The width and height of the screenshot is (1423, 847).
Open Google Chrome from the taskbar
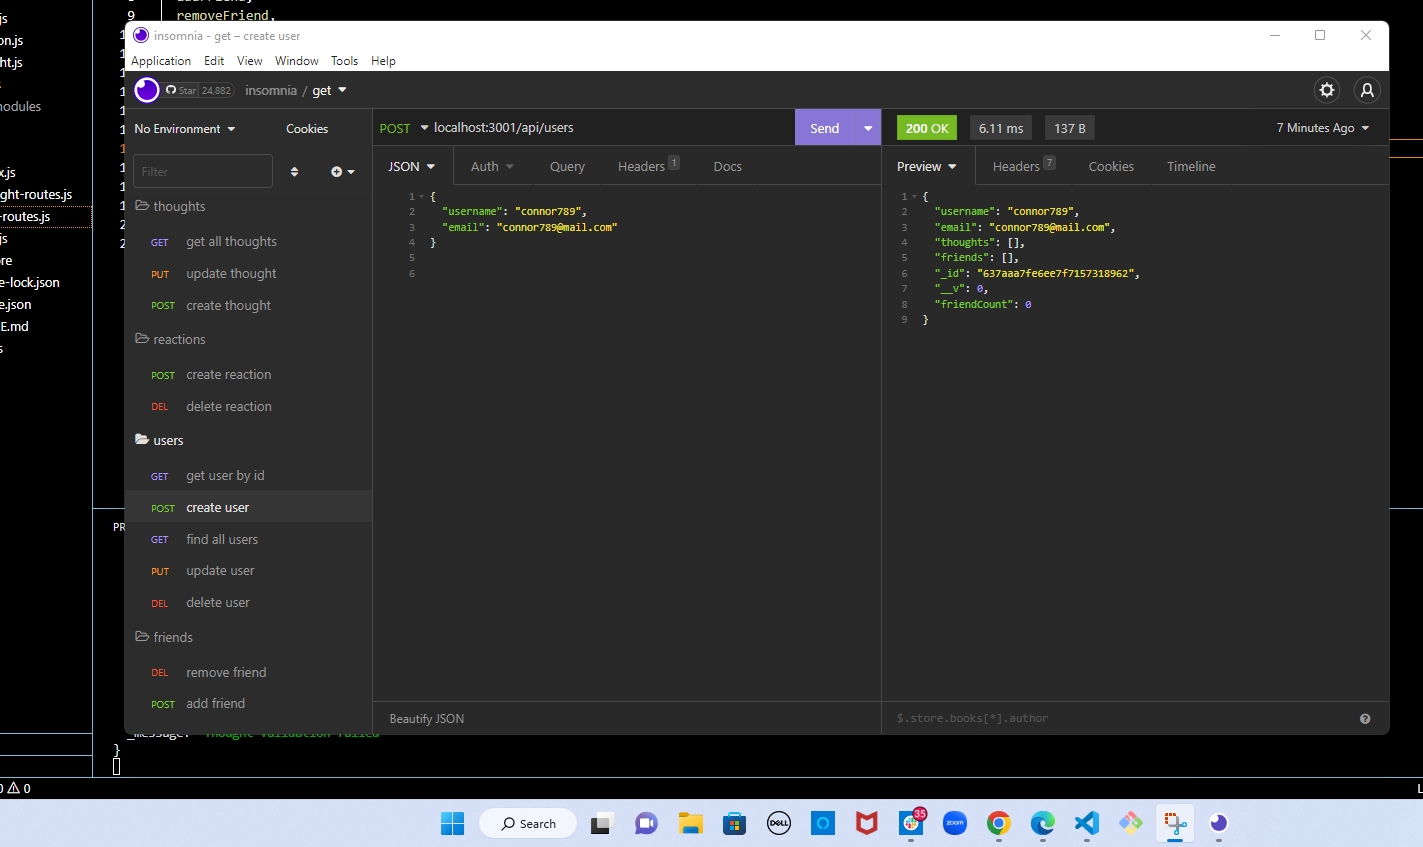pos(998,823)
